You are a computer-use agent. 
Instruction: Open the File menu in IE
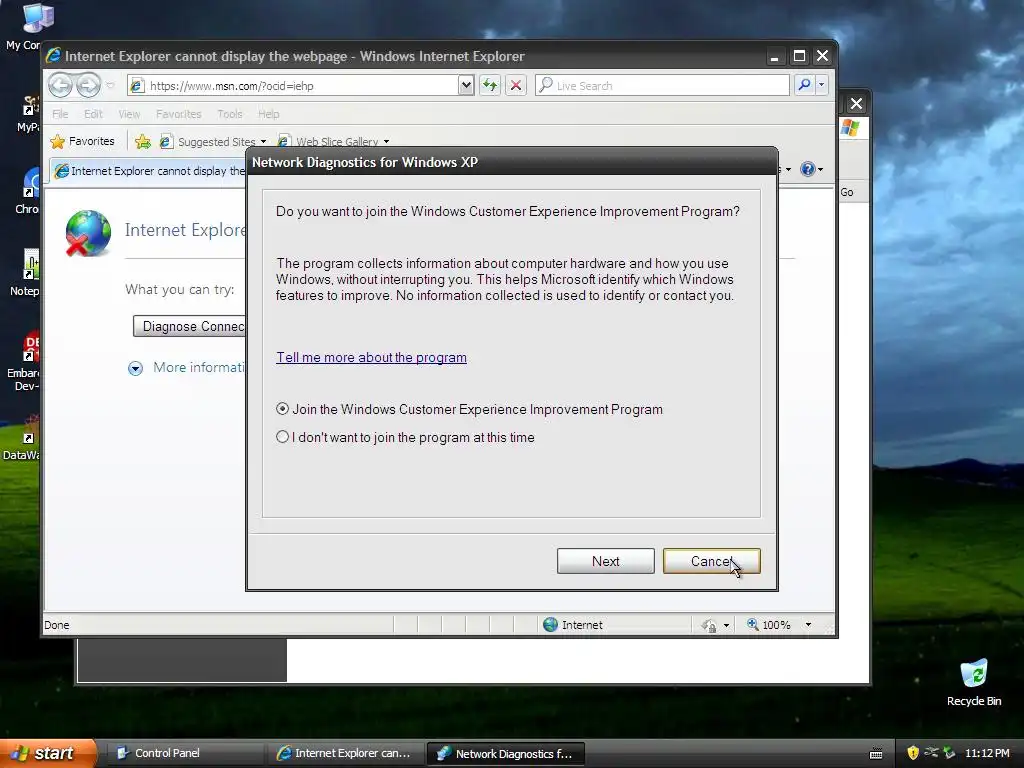tap(60, 114)
